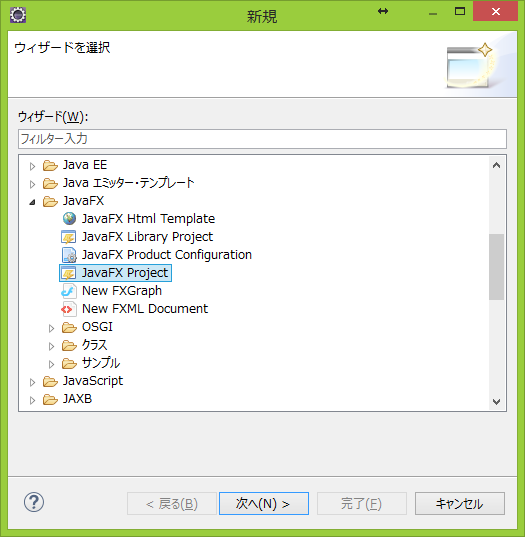Click the JavaFX Project wizard icon
525x537 pixels.
coord(68,273)
